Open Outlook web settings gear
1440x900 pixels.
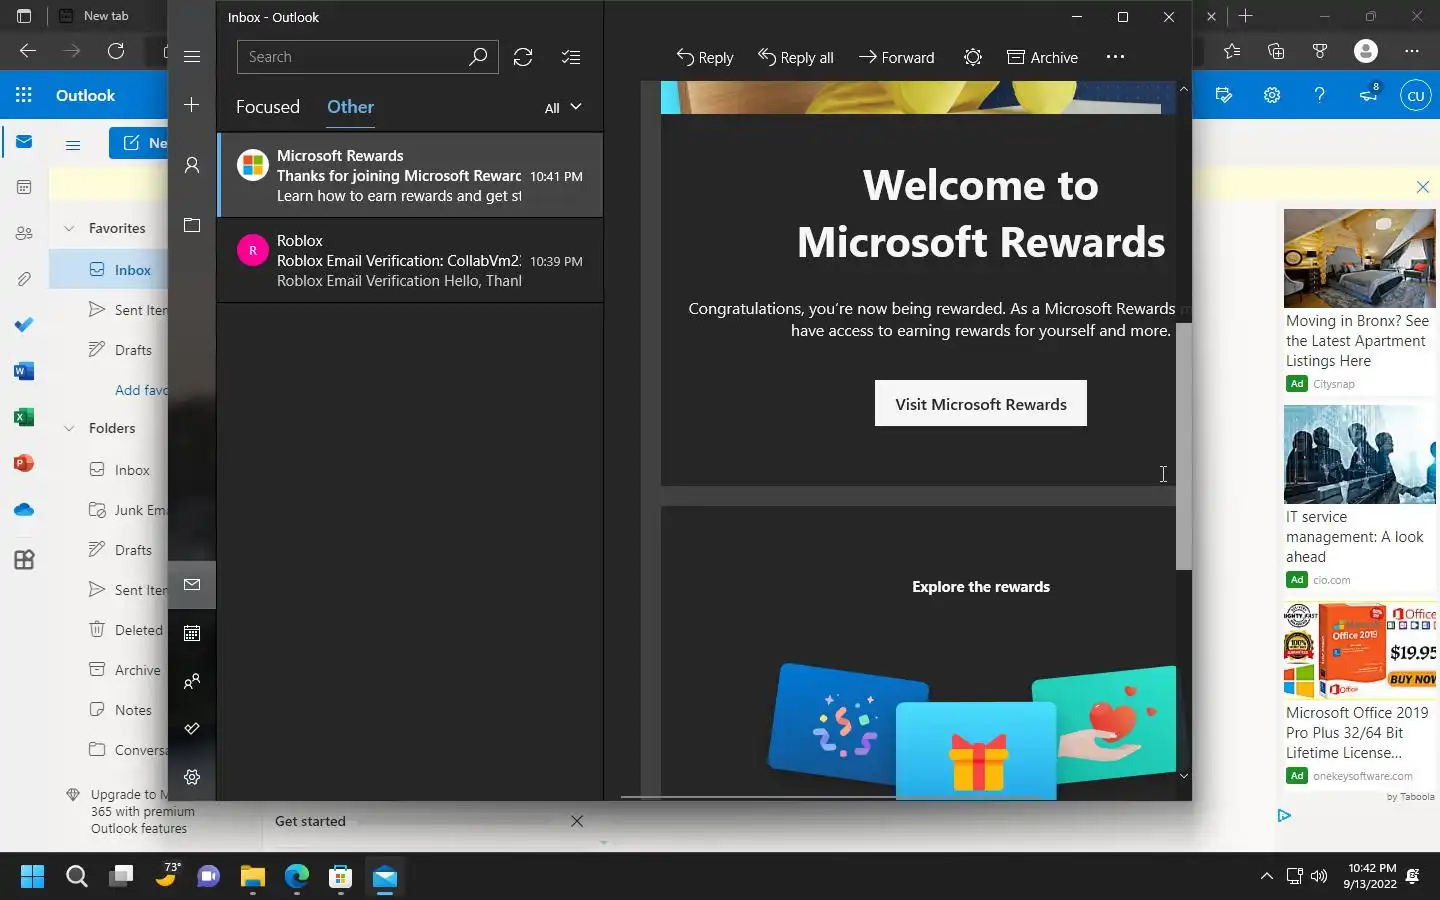[x=1272, y=95]
